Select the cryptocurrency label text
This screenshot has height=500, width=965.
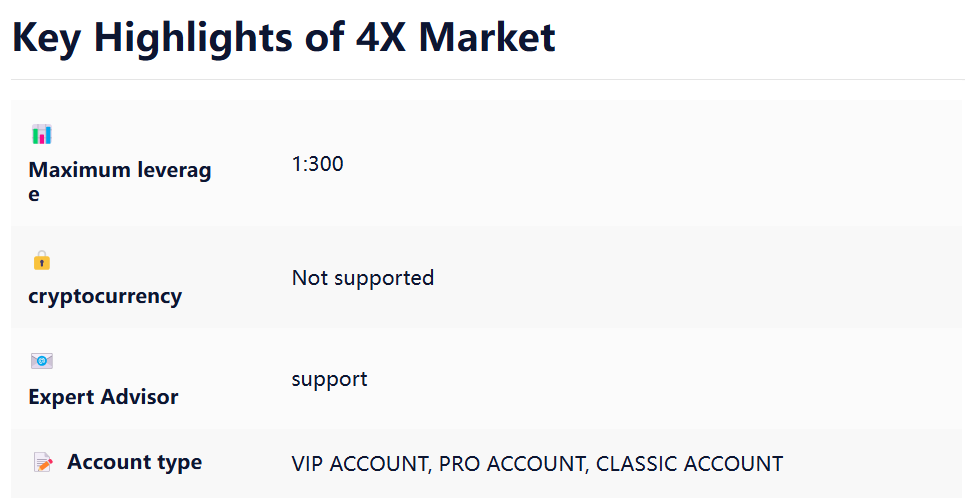[x=105, y=296]
